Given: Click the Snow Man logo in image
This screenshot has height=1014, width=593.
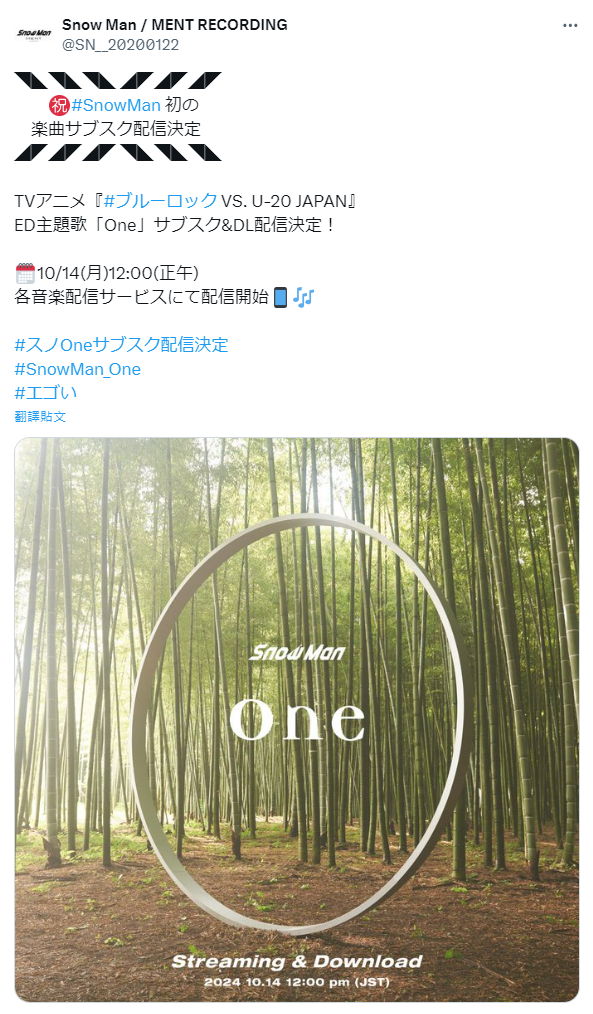Looking at the screenshot, I should 297,653.
